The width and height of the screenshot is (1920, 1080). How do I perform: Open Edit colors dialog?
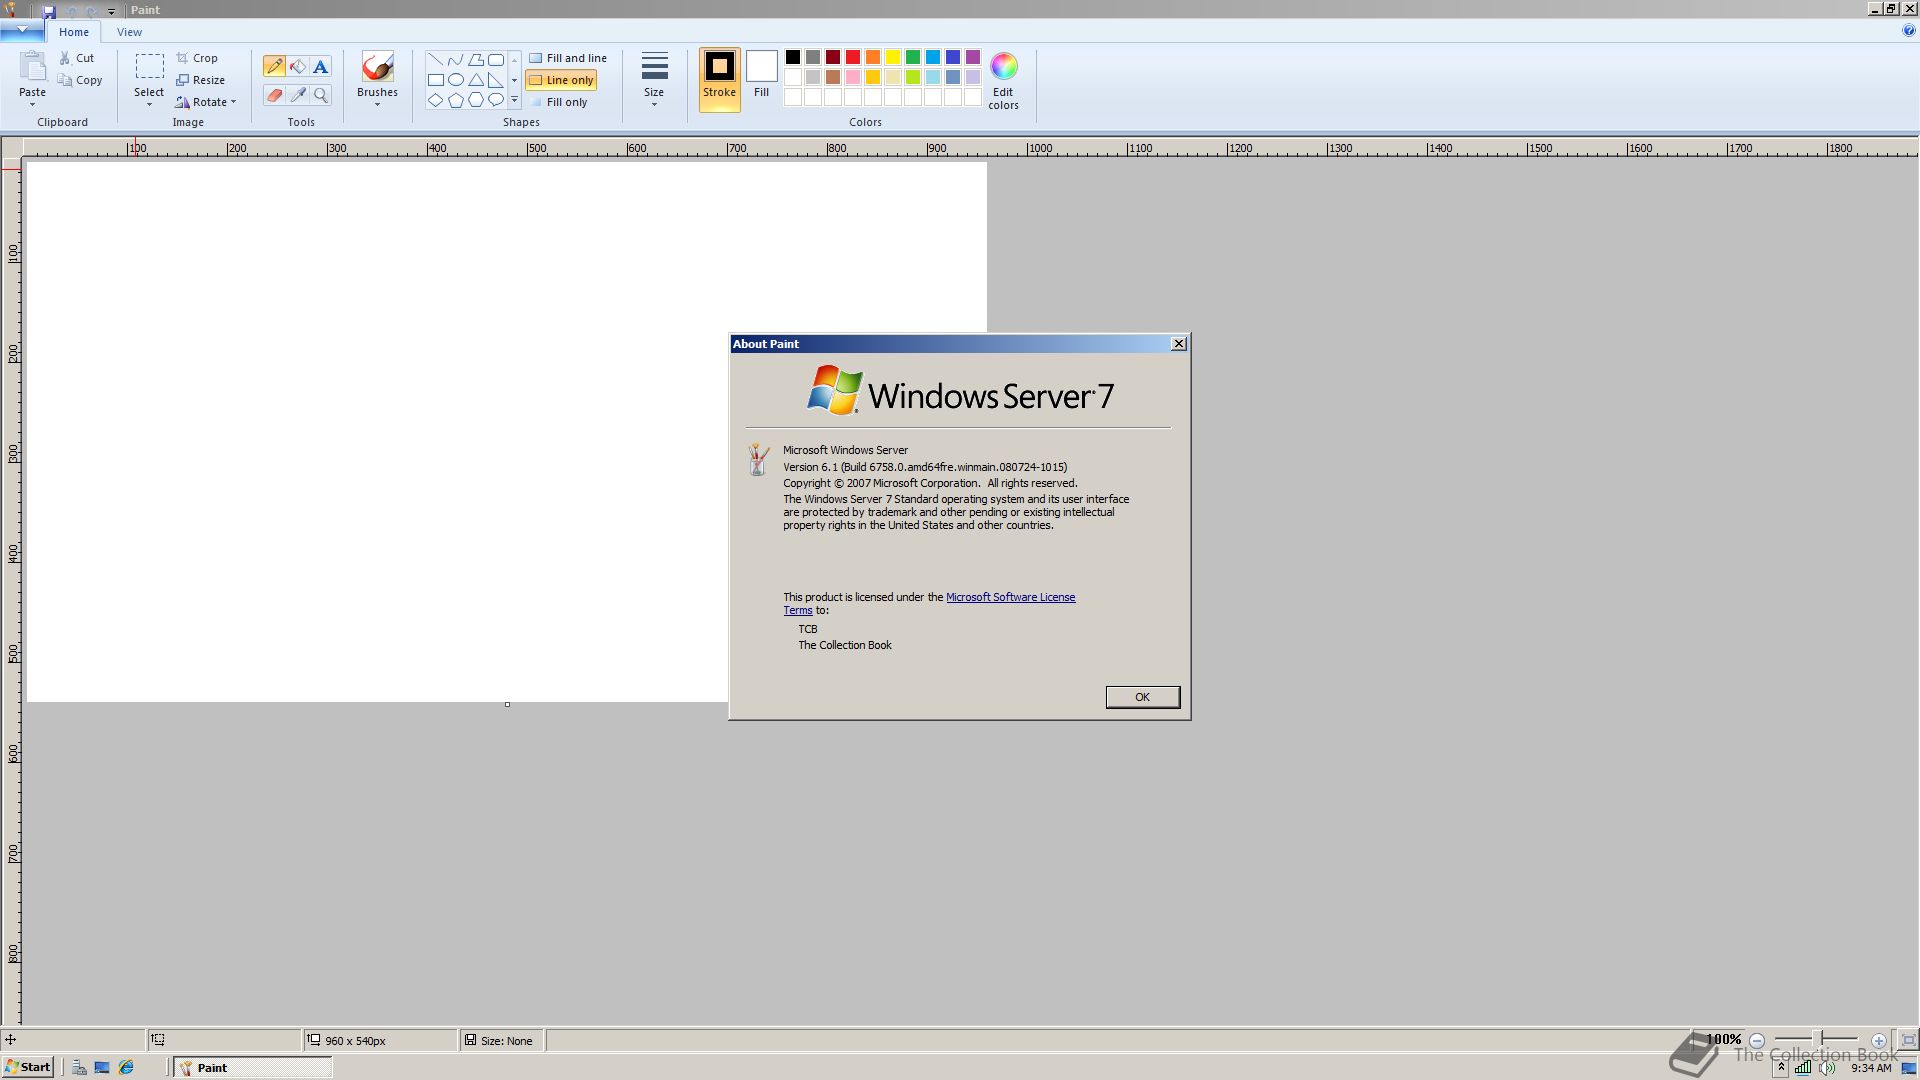pos(1003,80)
